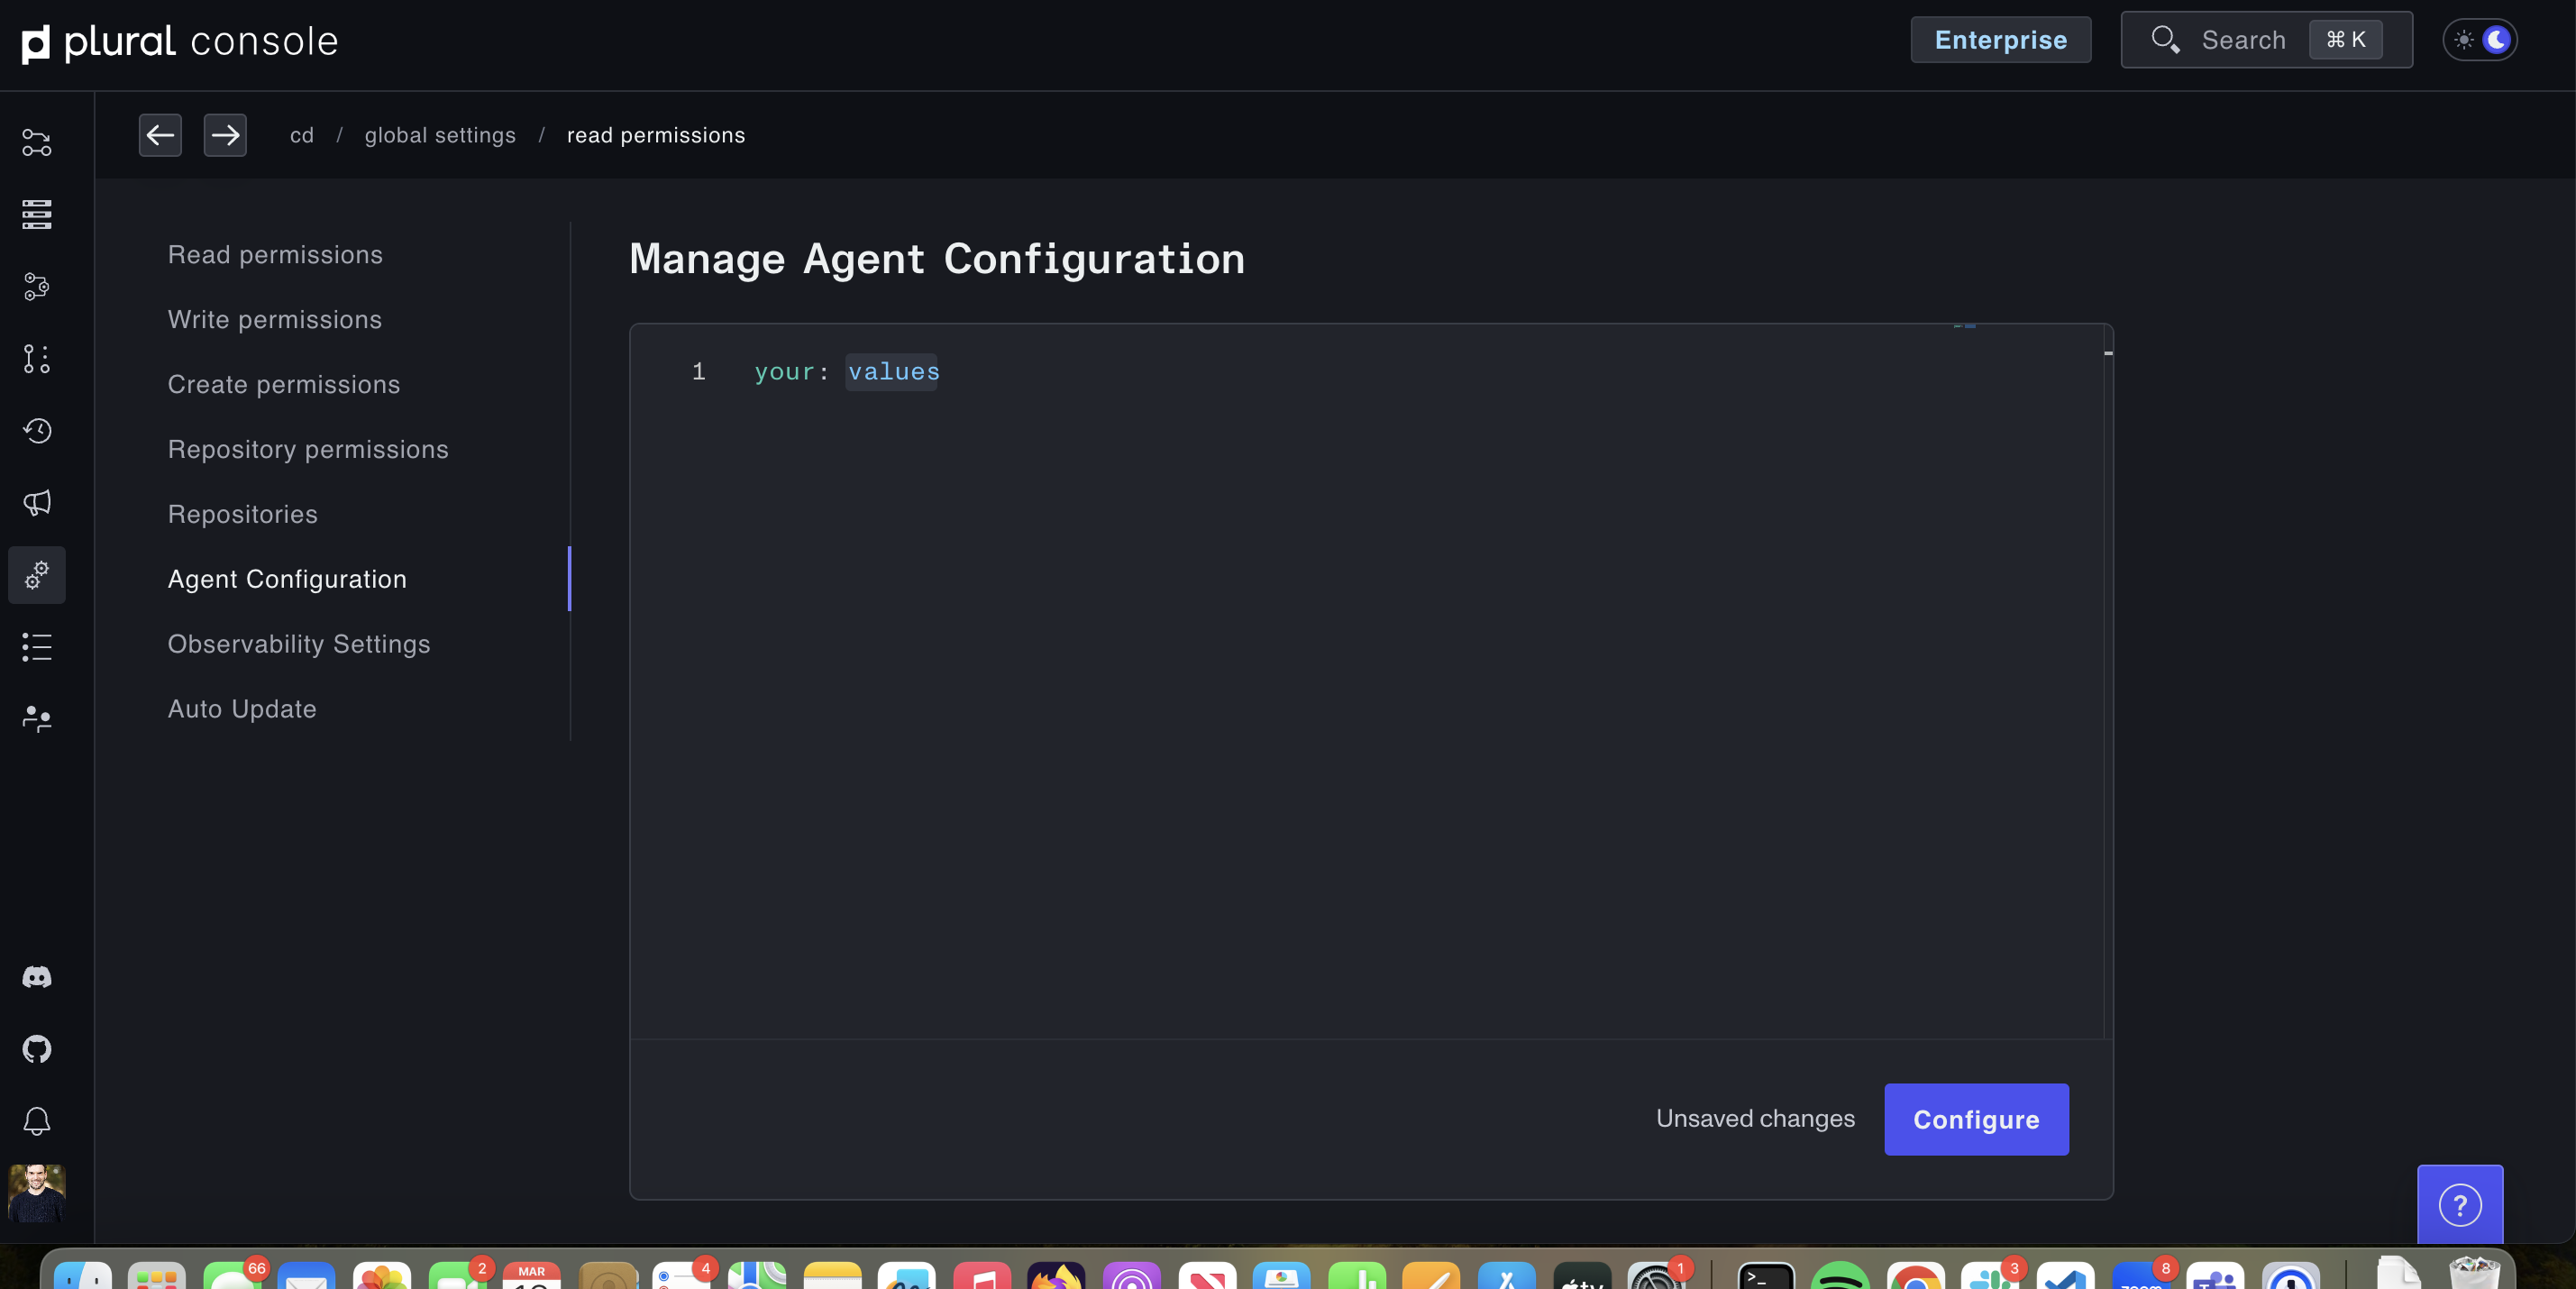
Task: Navigate back with the left arrow
Action: [160, 135]
